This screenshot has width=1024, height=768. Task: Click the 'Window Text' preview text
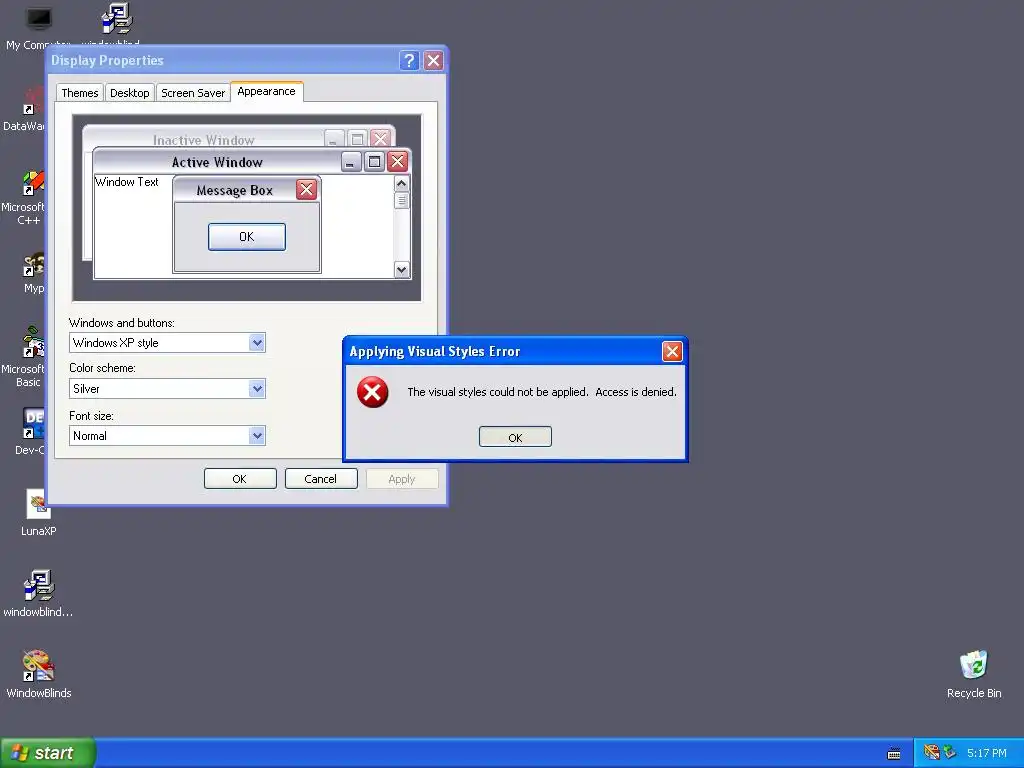[x=127, y=182]
